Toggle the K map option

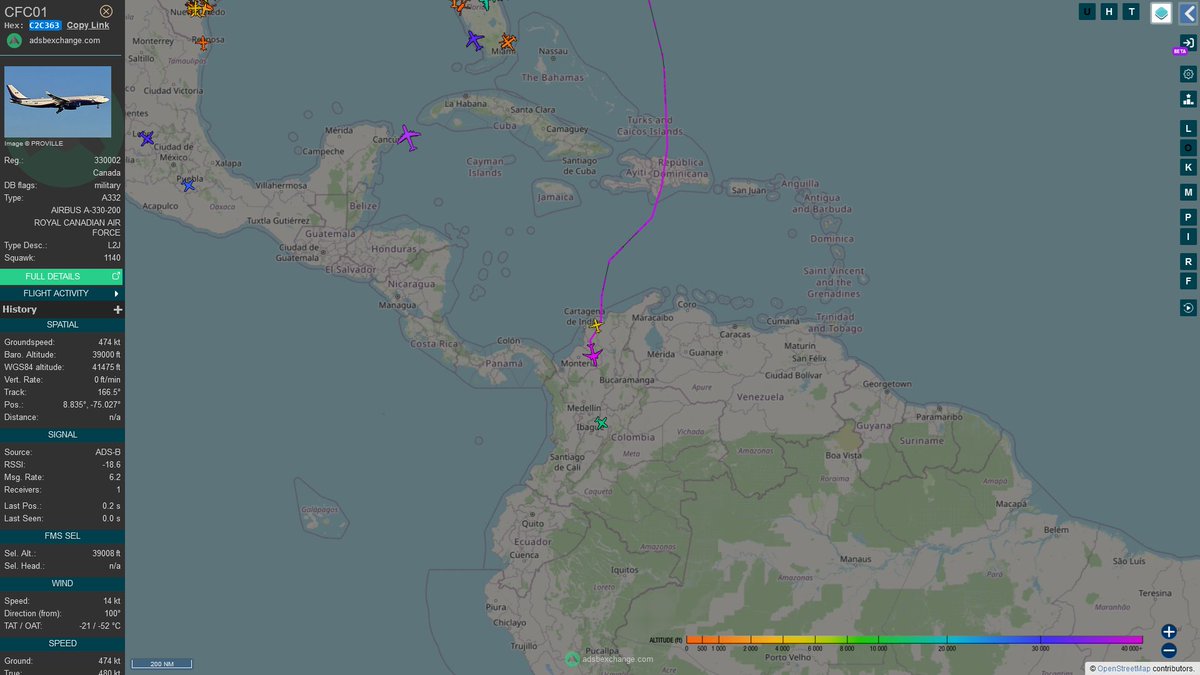click(x=1188, y=167)
